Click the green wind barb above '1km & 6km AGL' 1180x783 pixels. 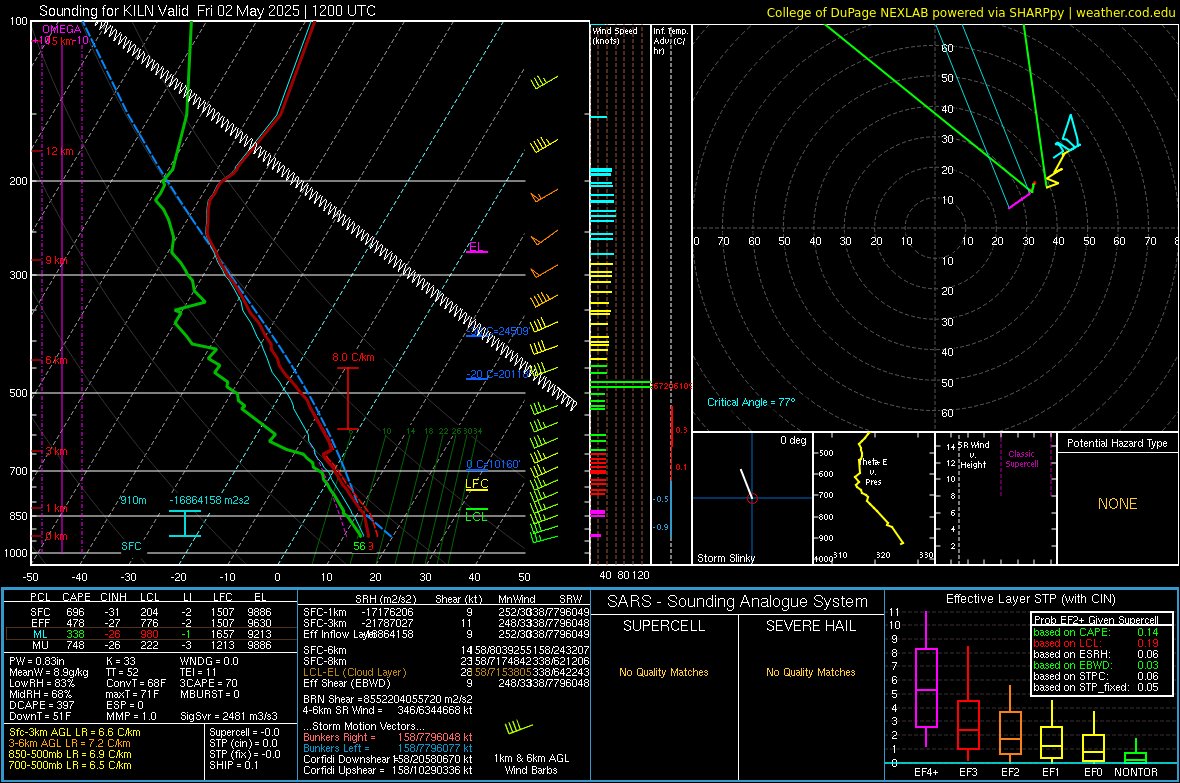coord(518,727)
